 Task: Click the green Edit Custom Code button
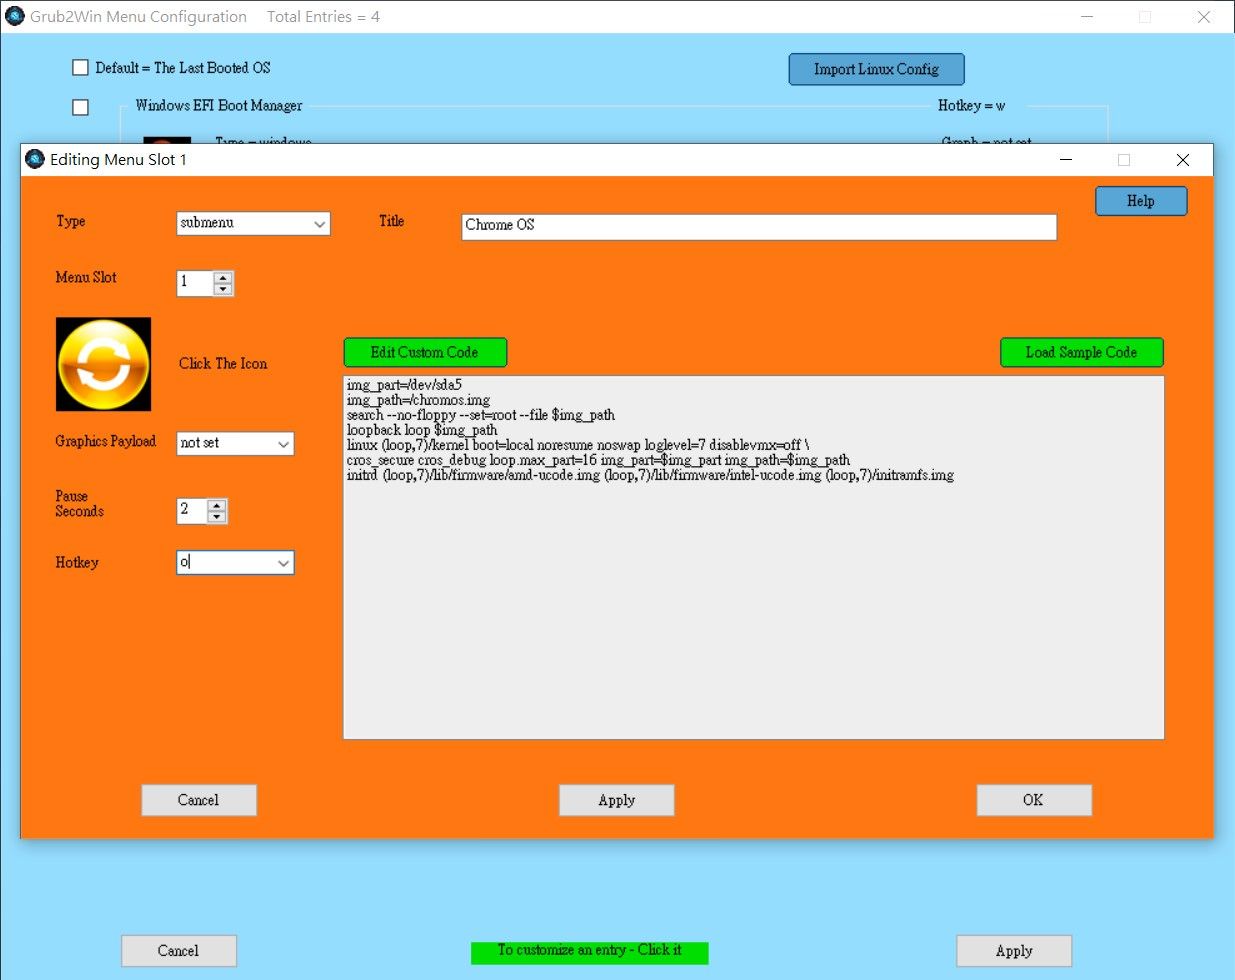[x=425, y=352]
